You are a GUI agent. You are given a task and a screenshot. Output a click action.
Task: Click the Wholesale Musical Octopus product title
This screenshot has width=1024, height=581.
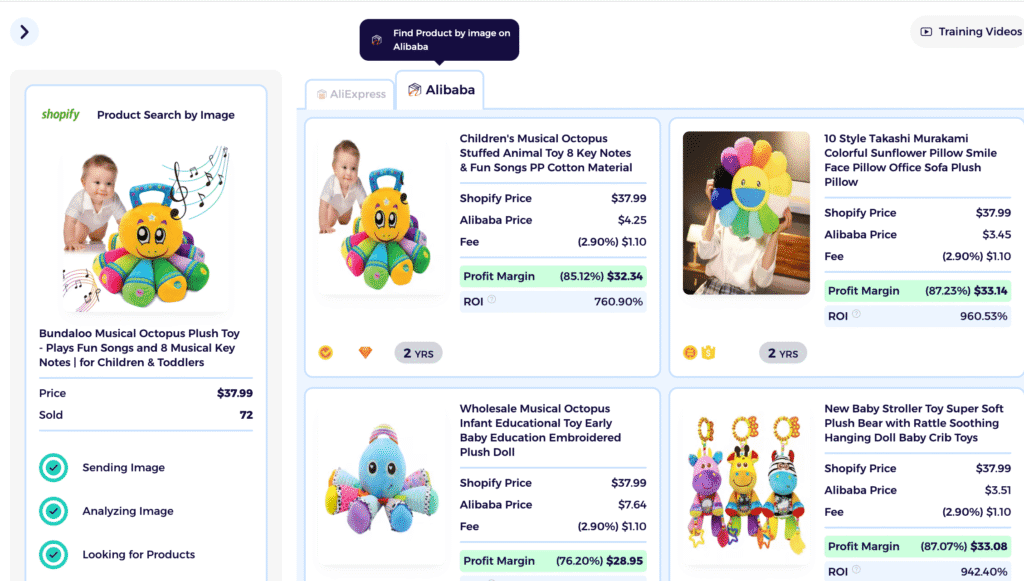pos(540,430)
